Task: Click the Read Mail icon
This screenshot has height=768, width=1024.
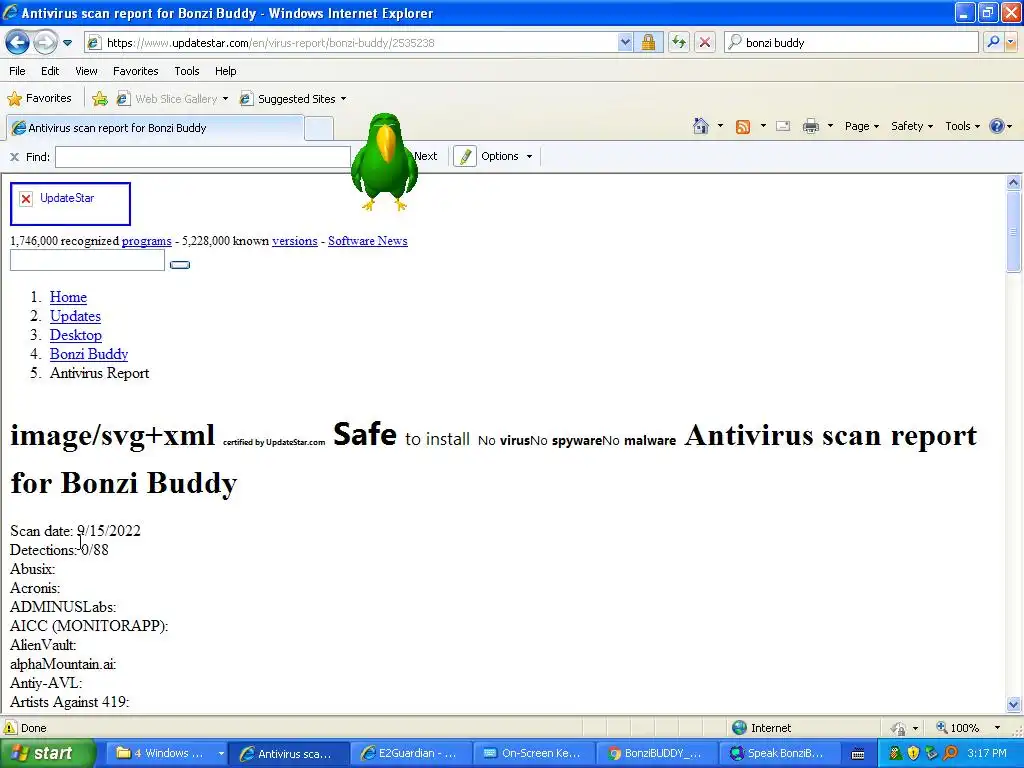Action: click(783, 127)
